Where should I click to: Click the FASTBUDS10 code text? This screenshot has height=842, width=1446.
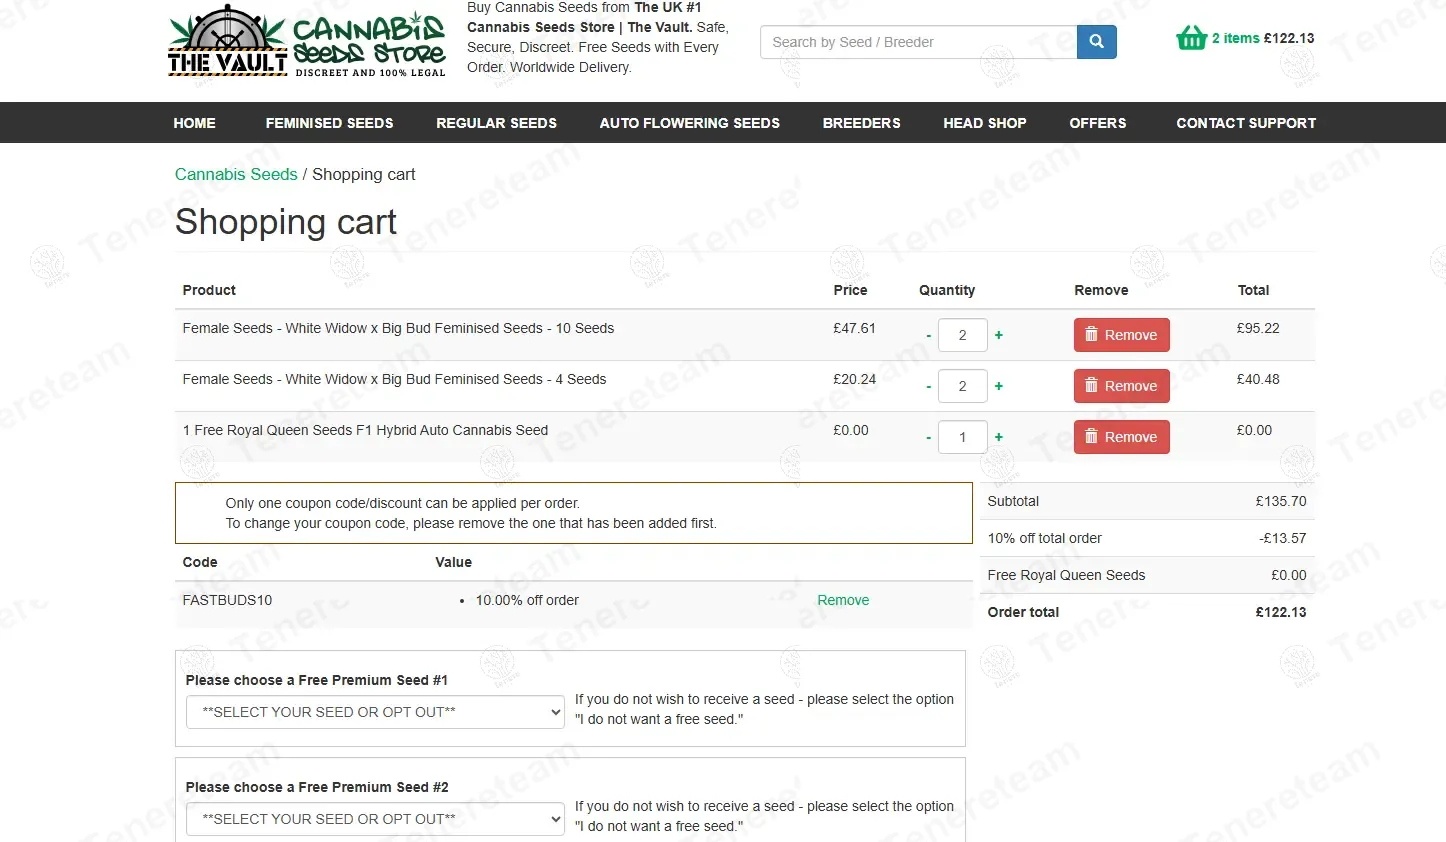coord(227,600)
